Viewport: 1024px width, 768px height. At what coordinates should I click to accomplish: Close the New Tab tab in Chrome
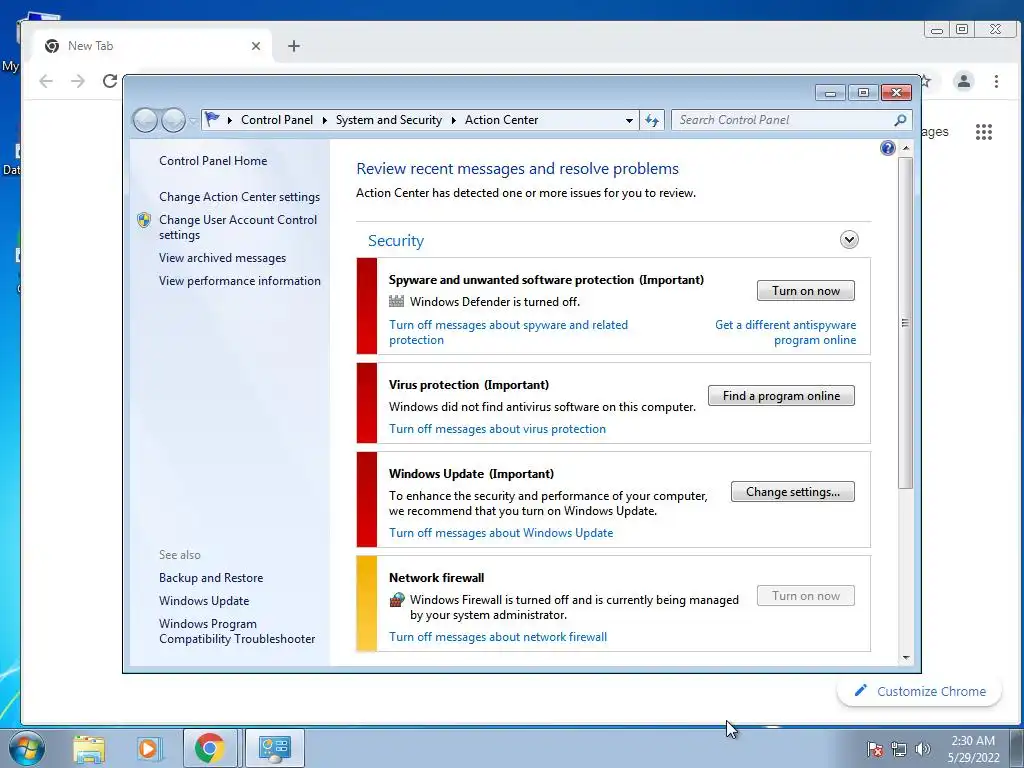tap(256, 46)
